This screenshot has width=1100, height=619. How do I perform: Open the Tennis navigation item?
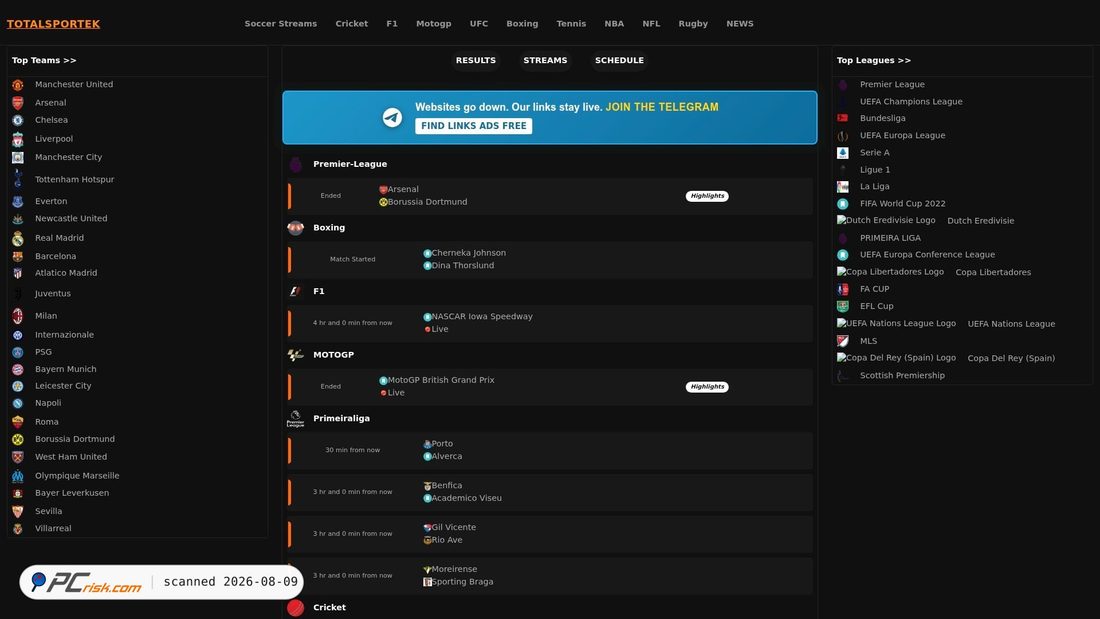[571, 24]
